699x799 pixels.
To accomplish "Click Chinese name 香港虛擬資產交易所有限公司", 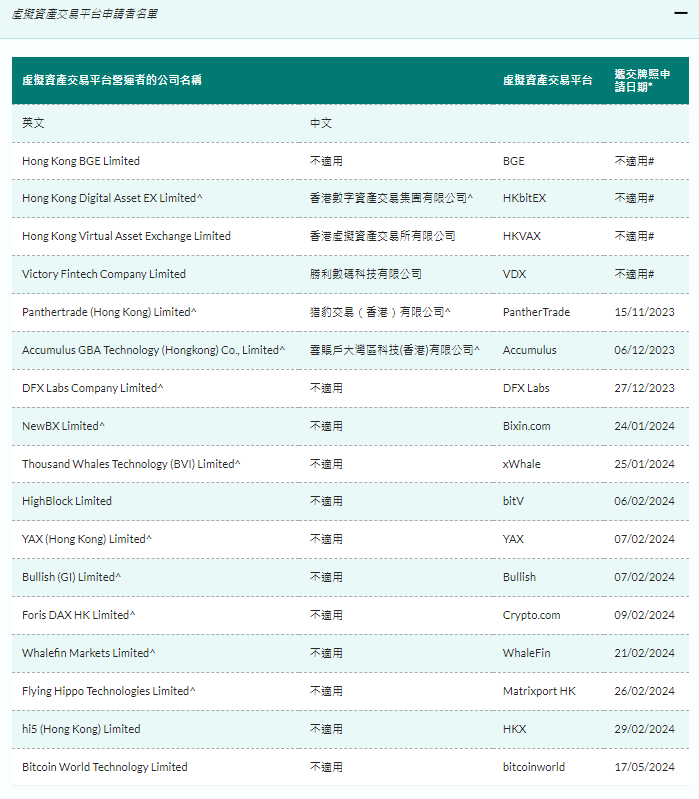I will click(383, 236).
